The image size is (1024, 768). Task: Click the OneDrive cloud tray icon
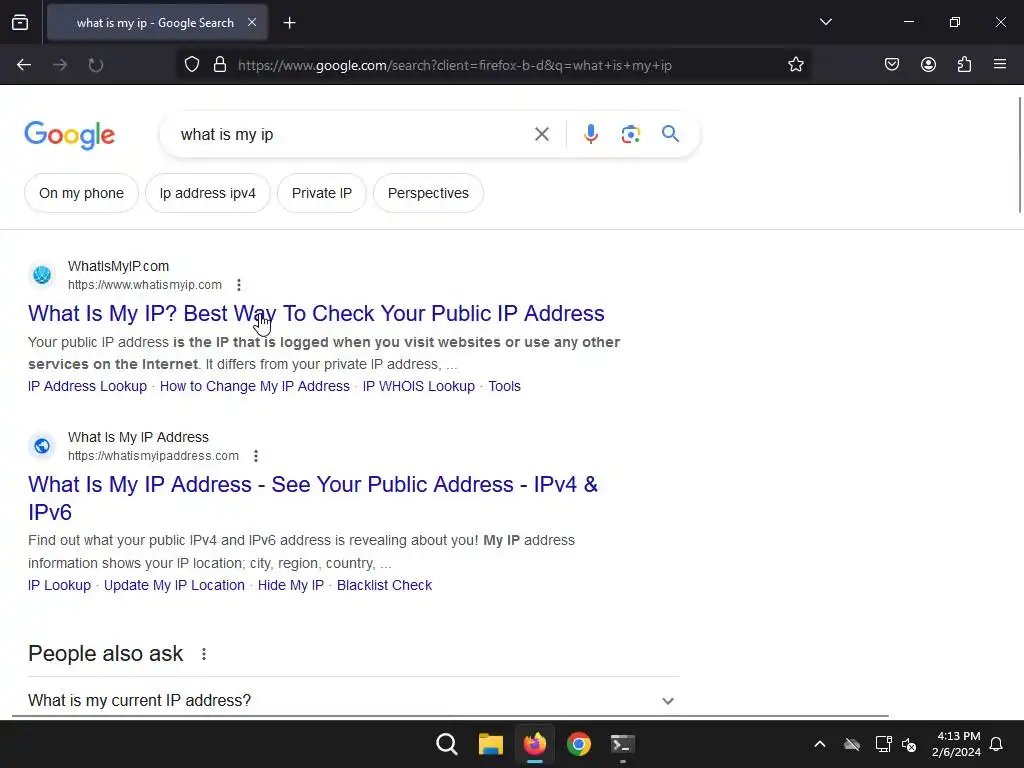tap(852, 744)
